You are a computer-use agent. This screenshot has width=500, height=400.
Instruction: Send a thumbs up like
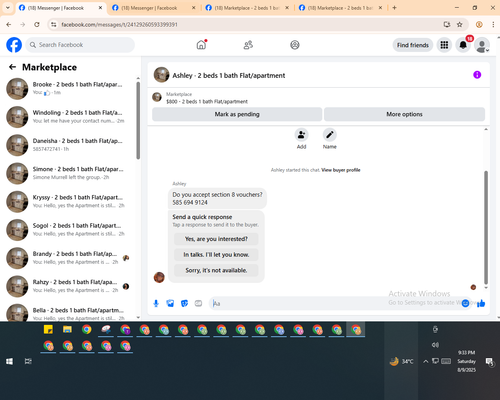click(481, 303)
